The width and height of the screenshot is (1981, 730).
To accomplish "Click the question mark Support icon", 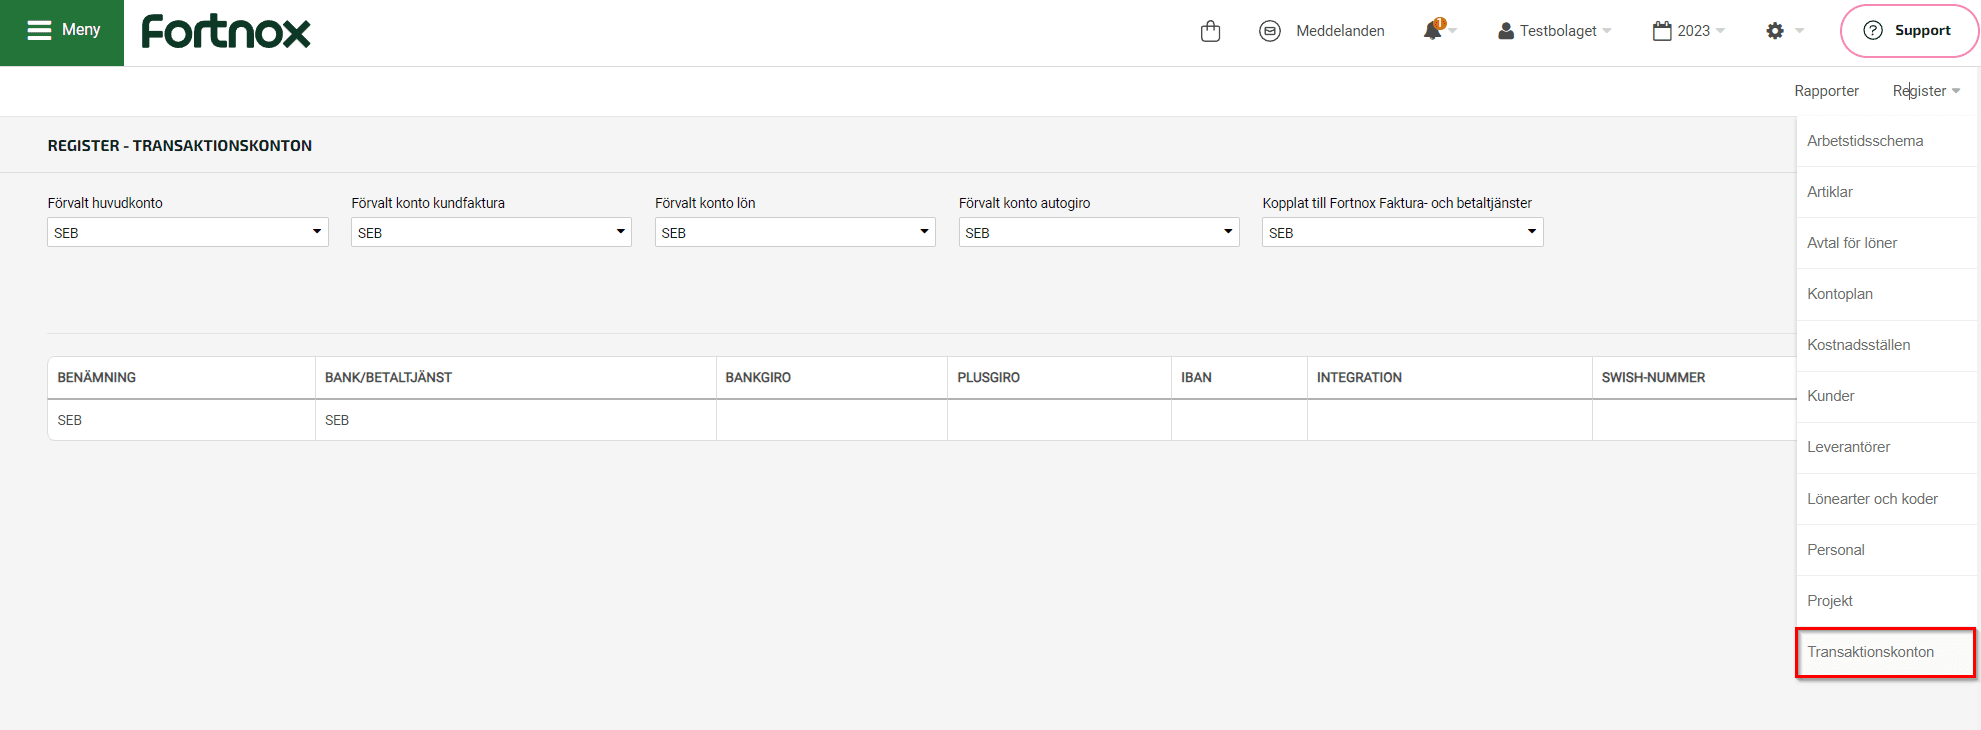I will [1873, 31].
